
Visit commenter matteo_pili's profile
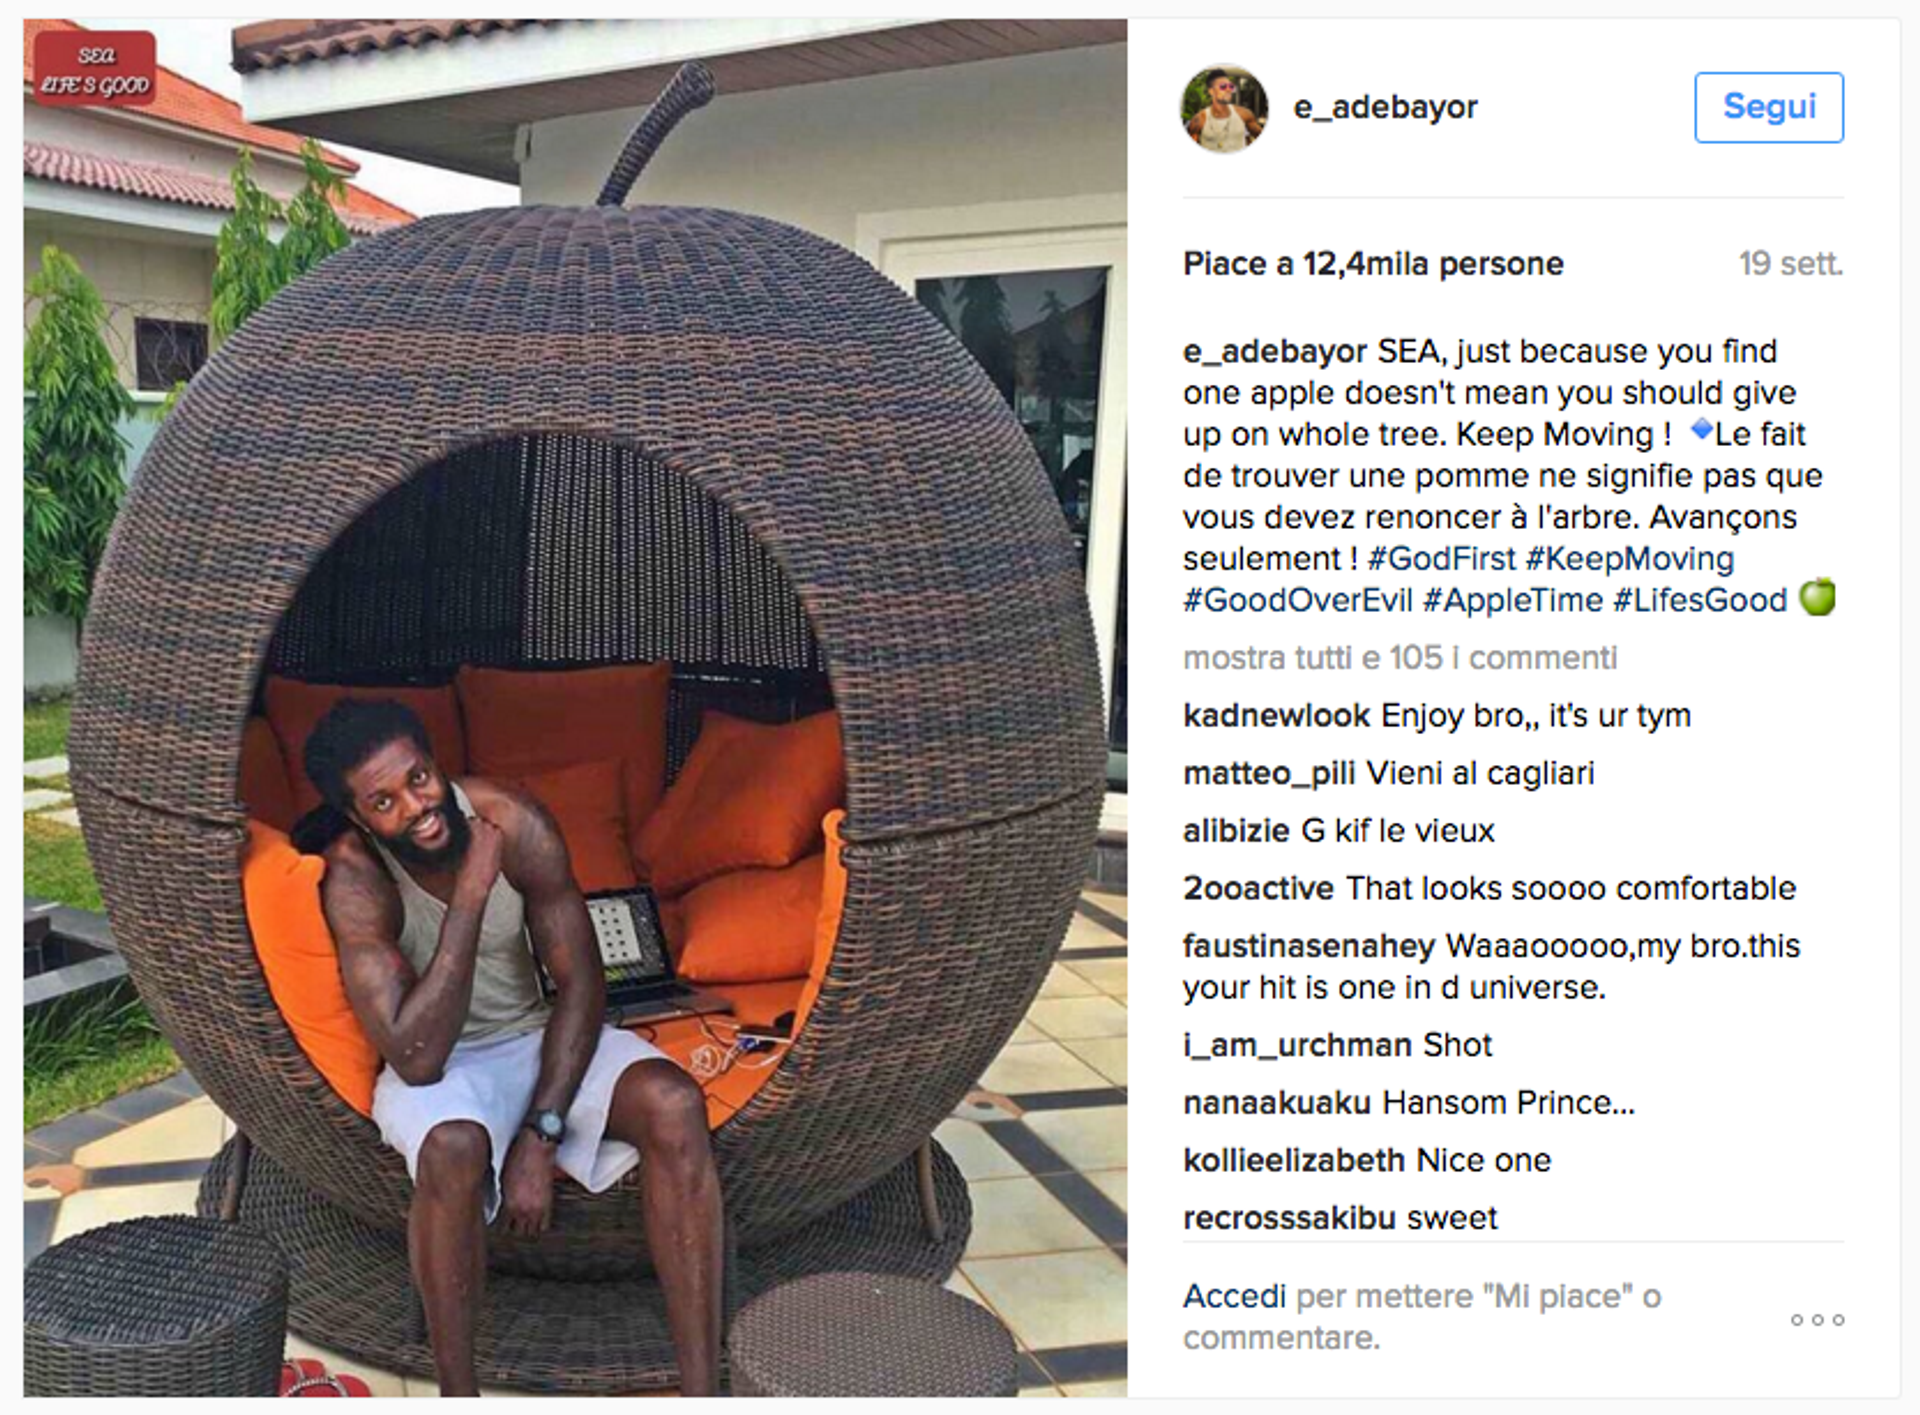[1269, 774]
